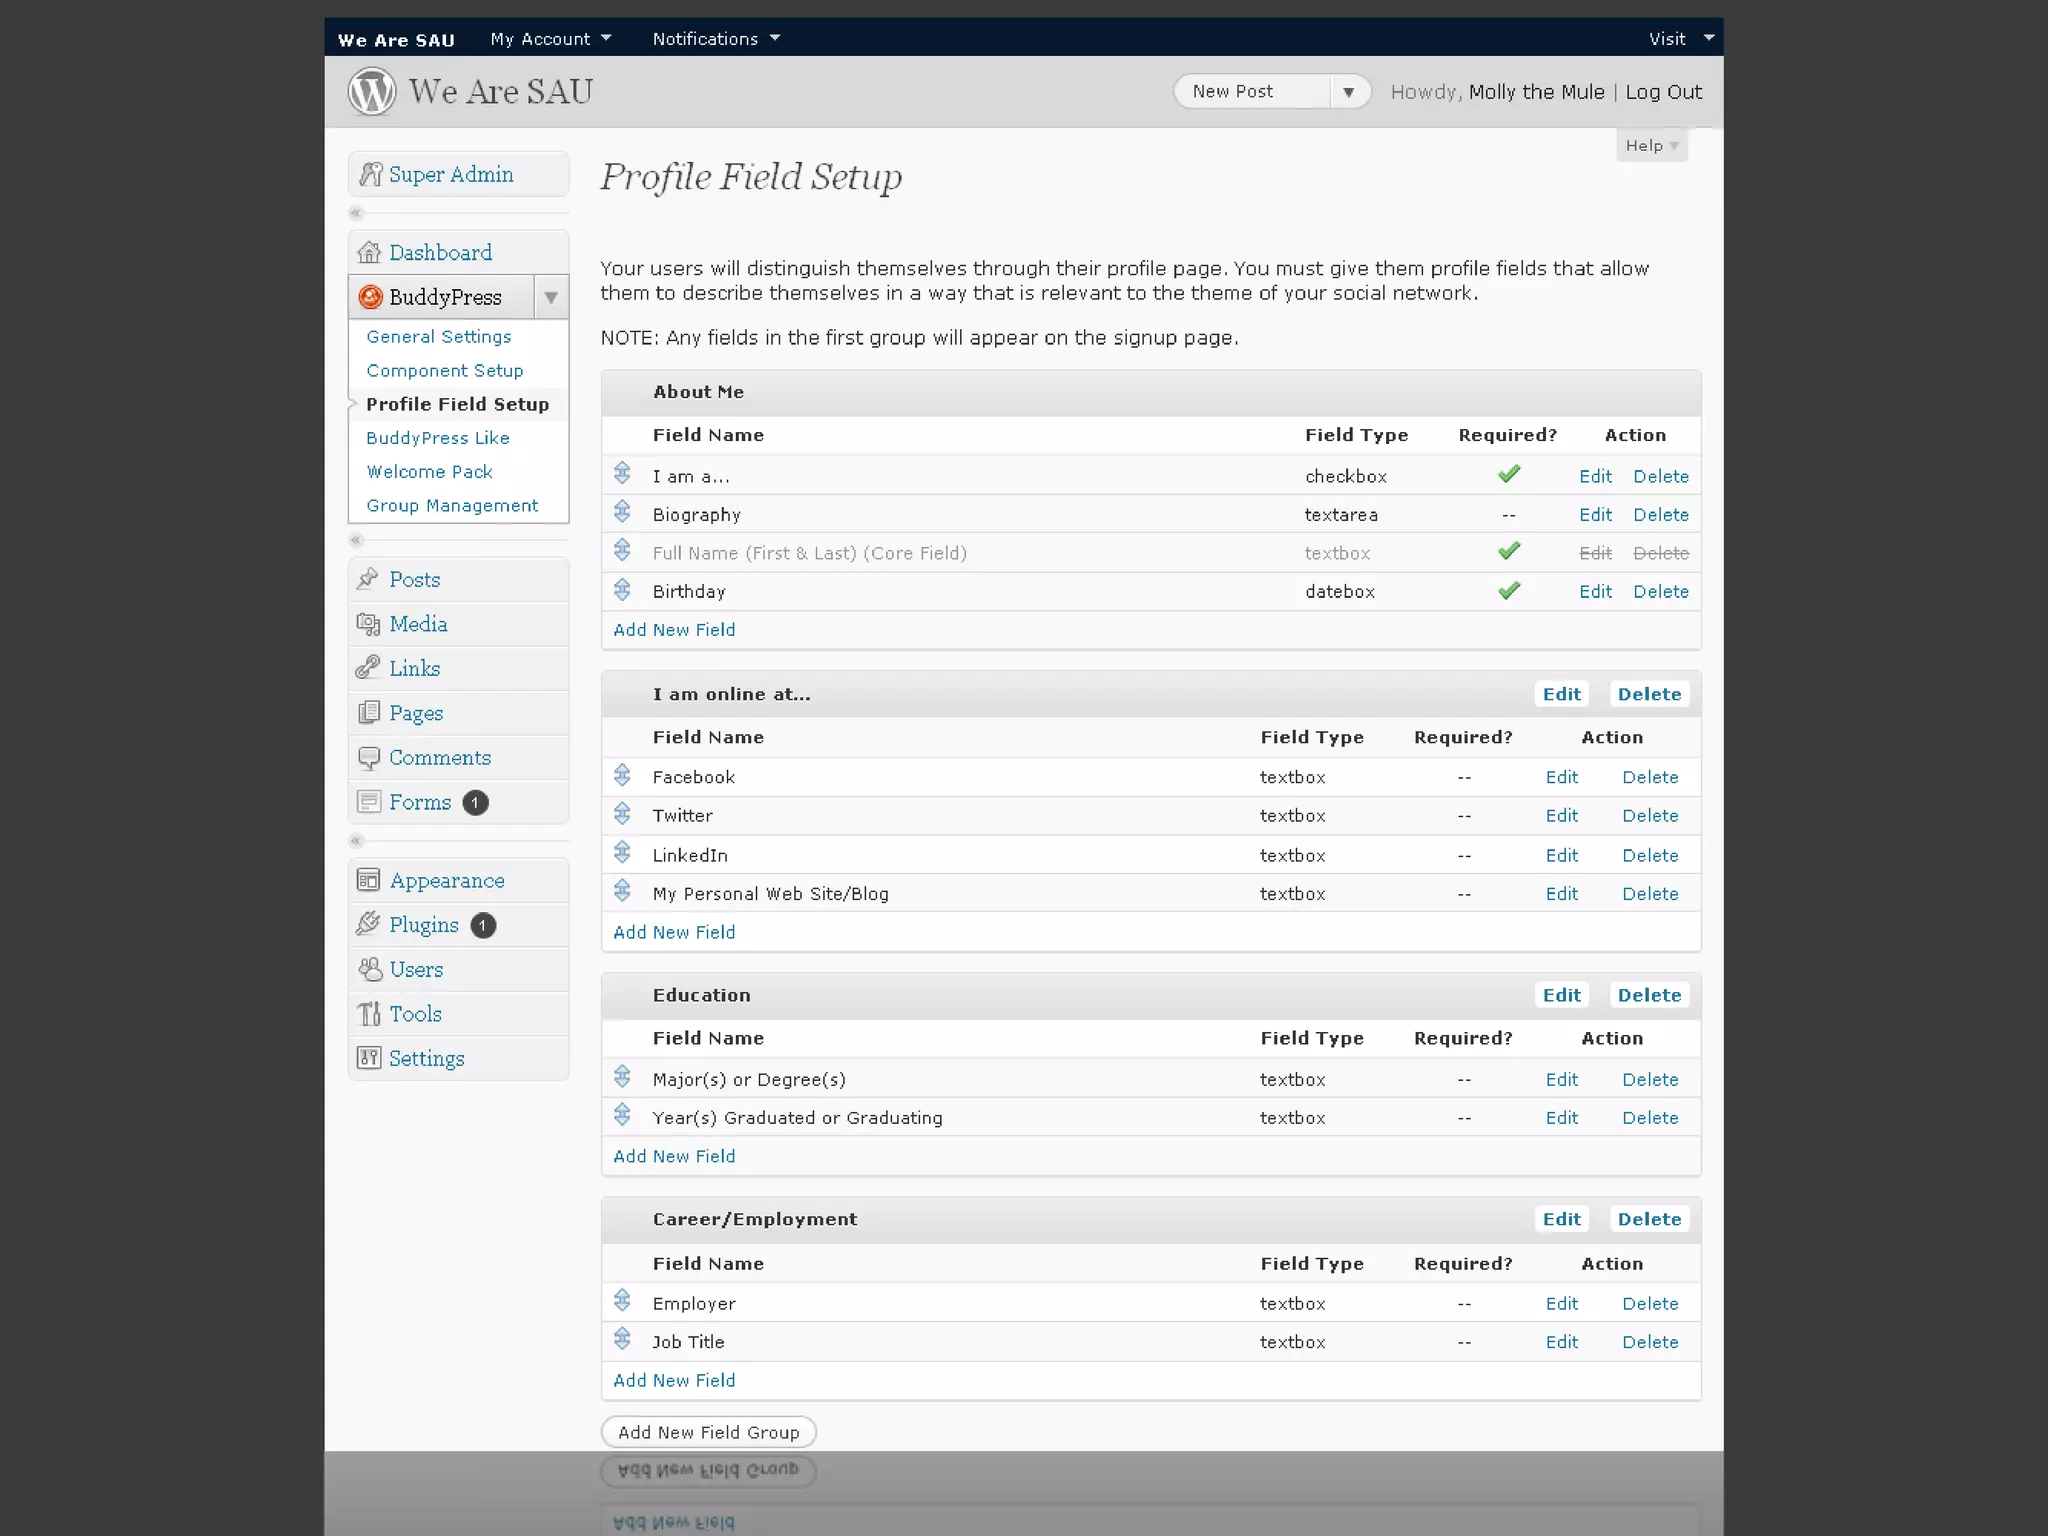
Task: Edit the Year(s) Graduated or Graduating field
Action: click(1562, 1118)
